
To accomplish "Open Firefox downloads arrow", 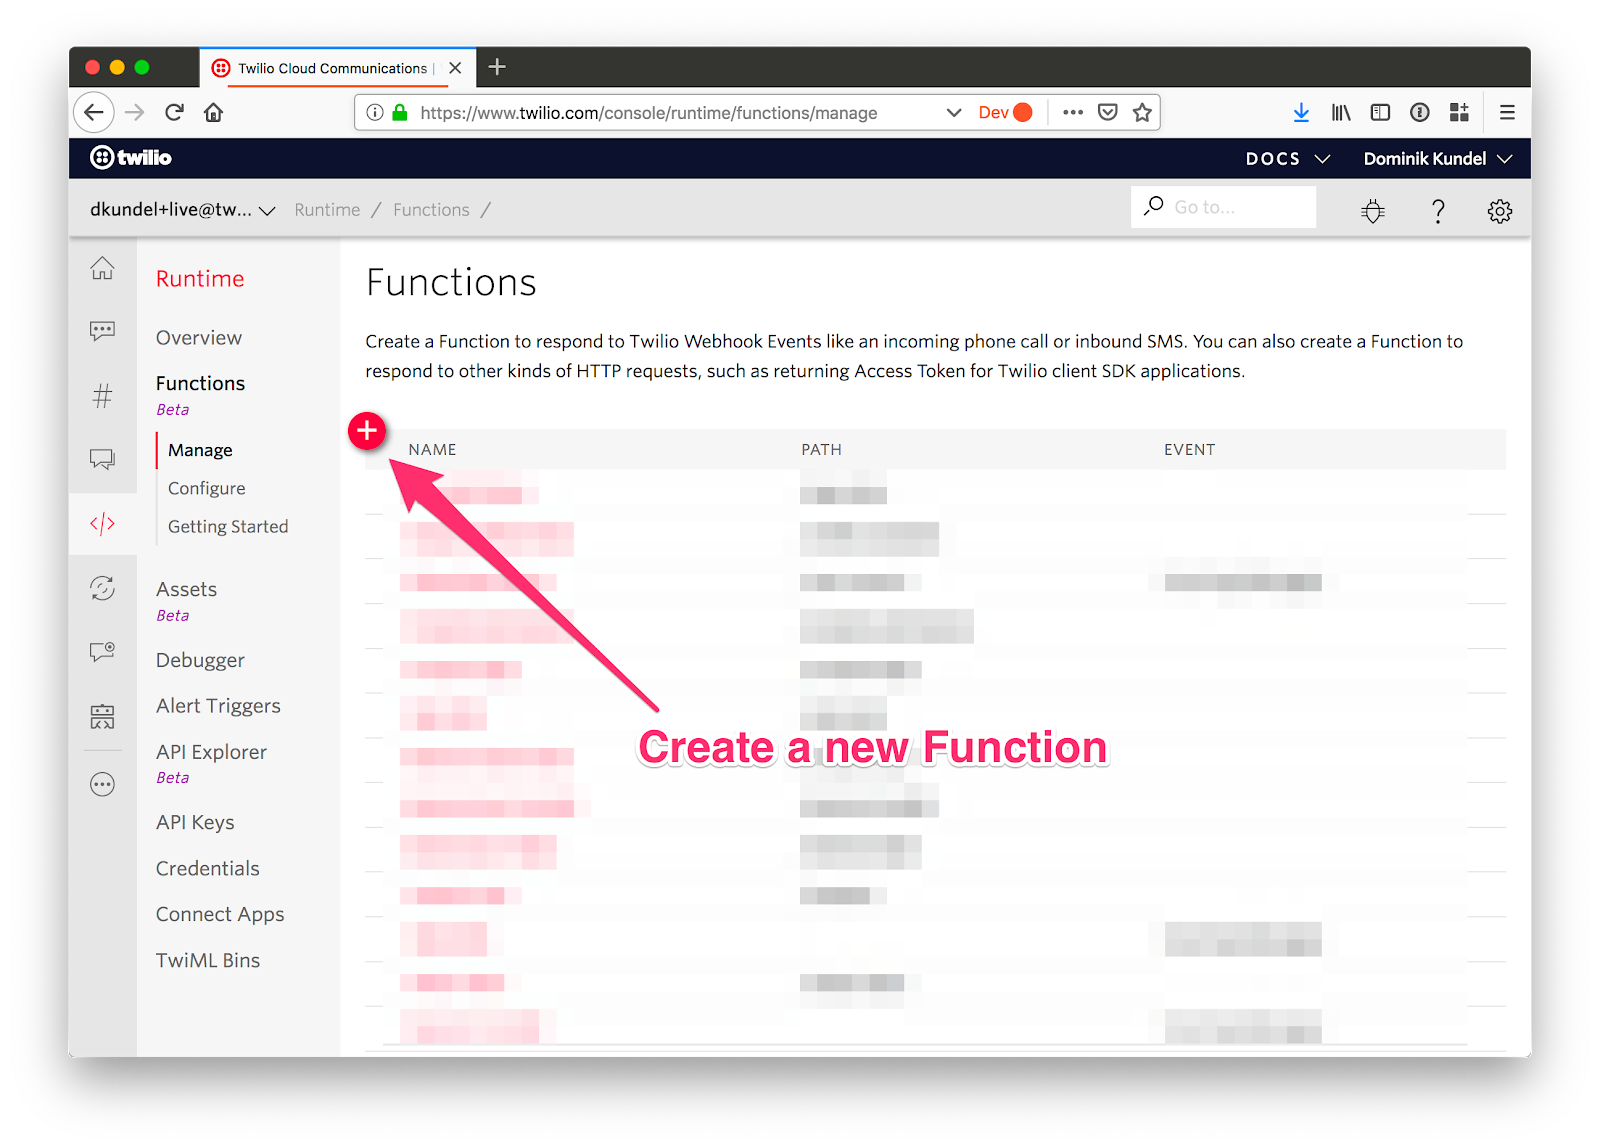I will tap(1301, 112).
